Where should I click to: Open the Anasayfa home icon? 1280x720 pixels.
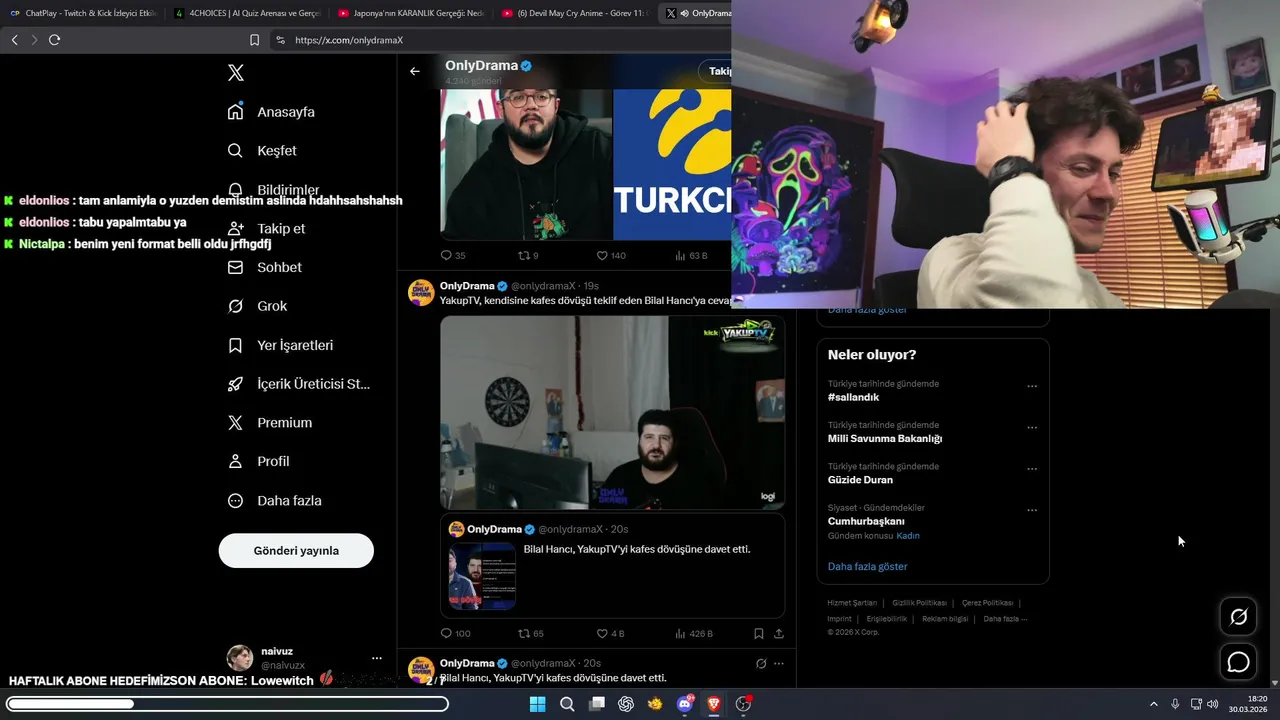click(236, 111)
